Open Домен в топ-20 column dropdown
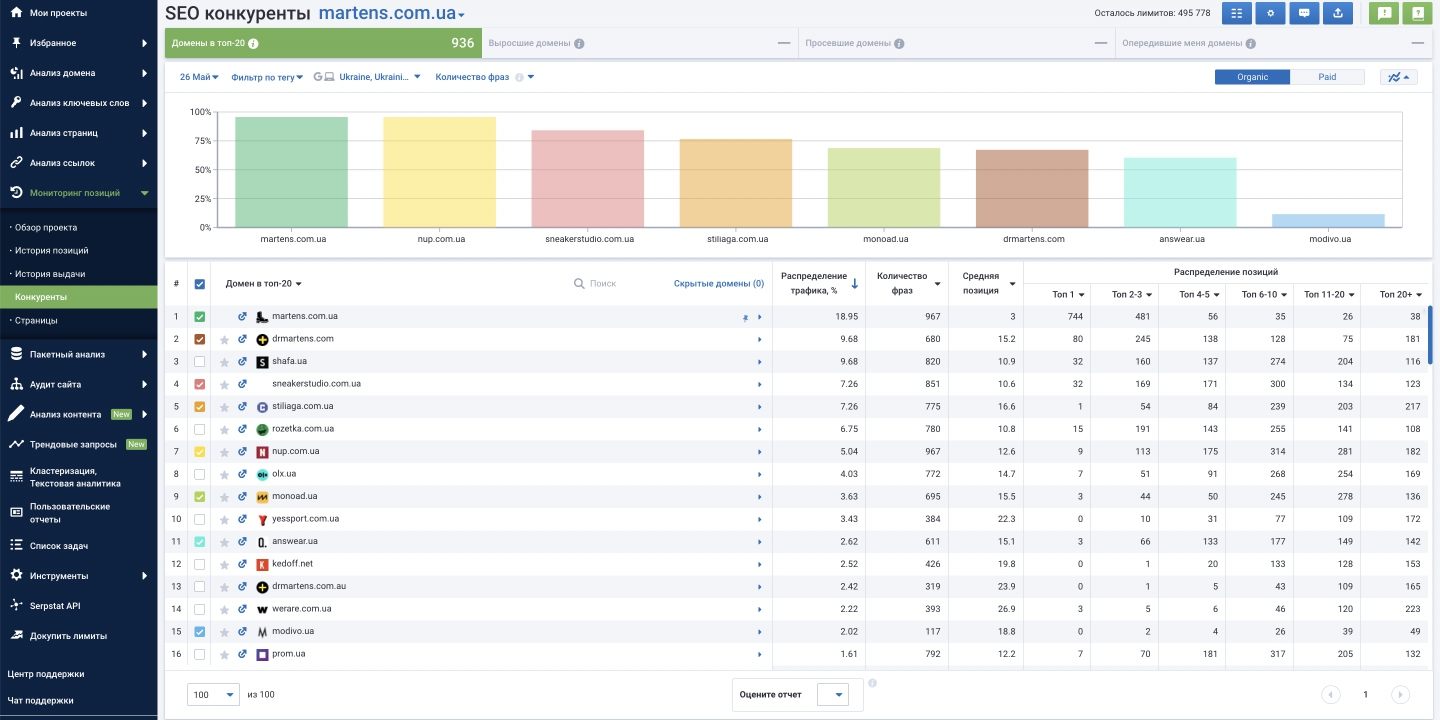This screenshot has width=1440, height=720. click(x=264, y=284)
